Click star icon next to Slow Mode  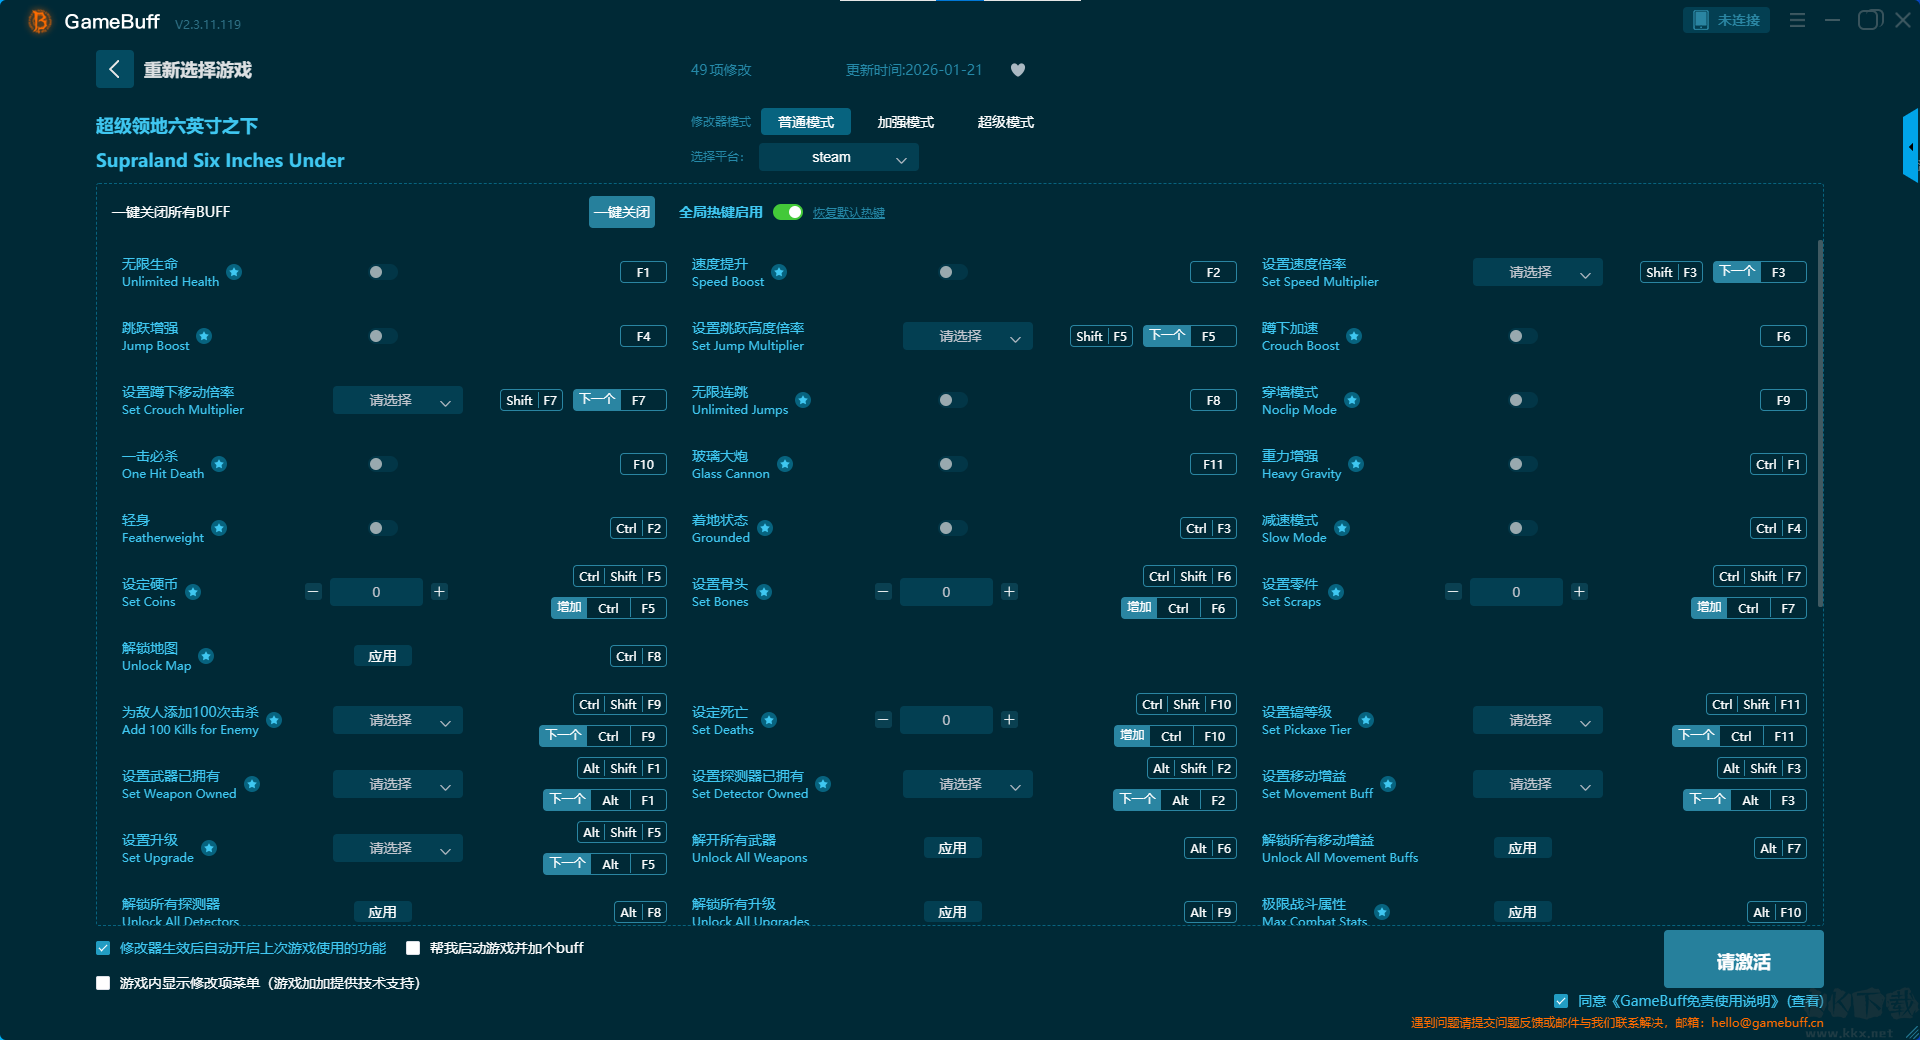pos(1342,528)
